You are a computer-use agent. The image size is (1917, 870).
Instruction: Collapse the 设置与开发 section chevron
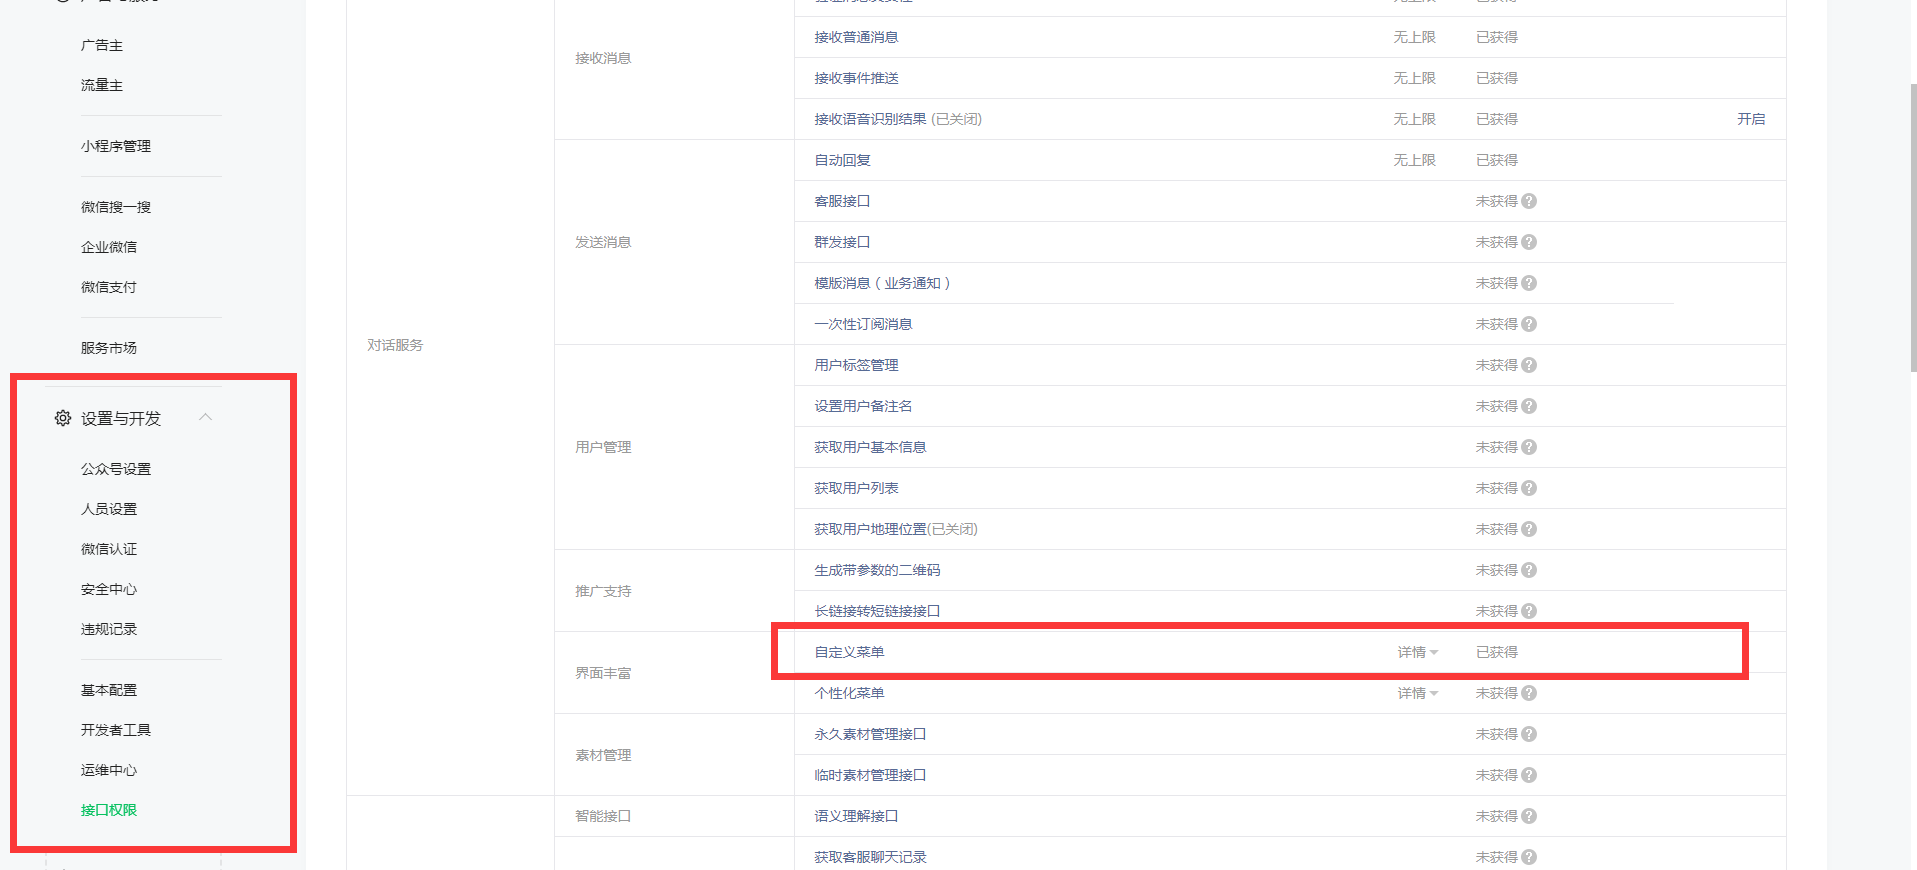(205, 417)
